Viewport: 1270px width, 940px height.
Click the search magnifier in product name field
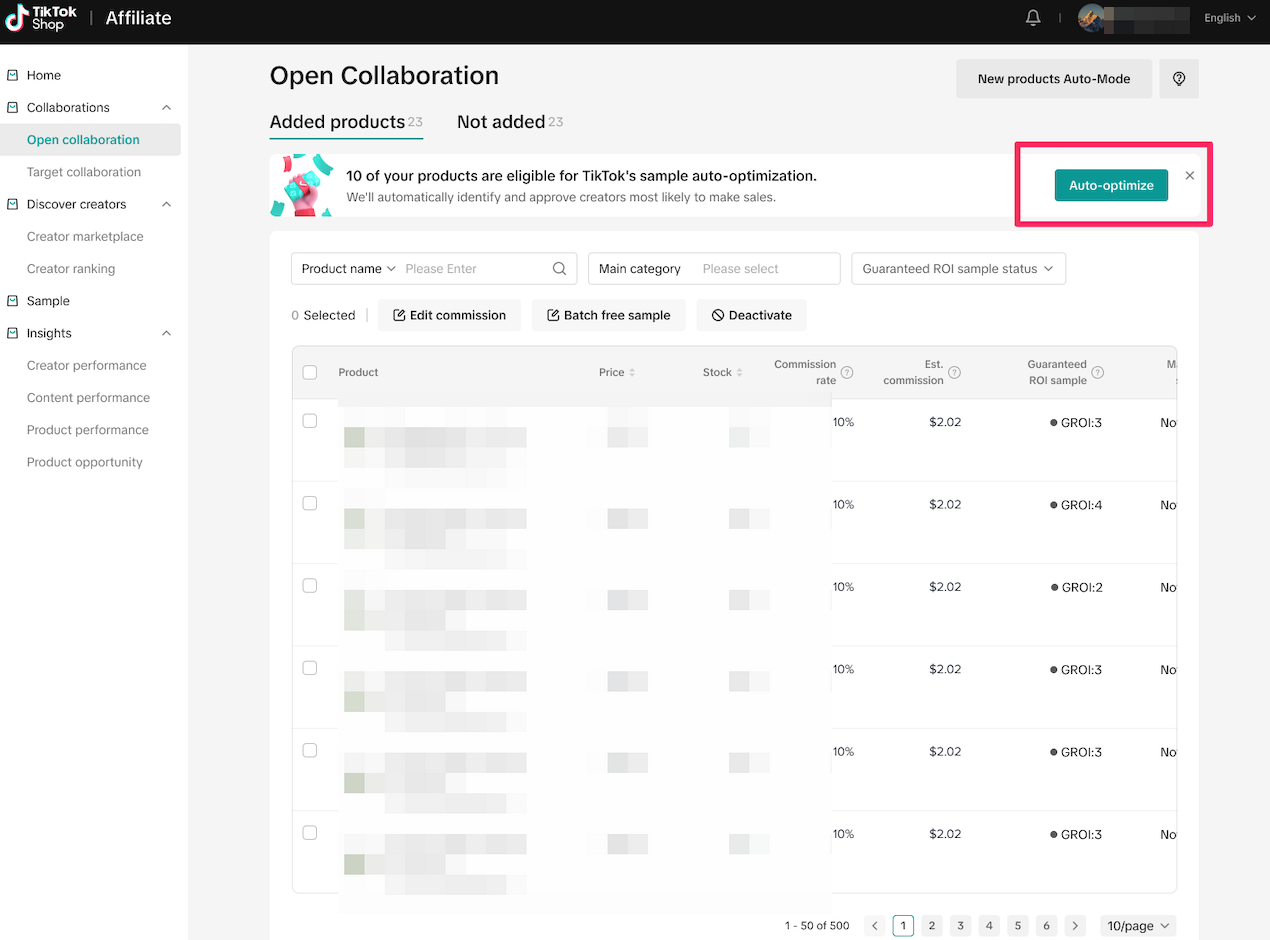point(560,269)
